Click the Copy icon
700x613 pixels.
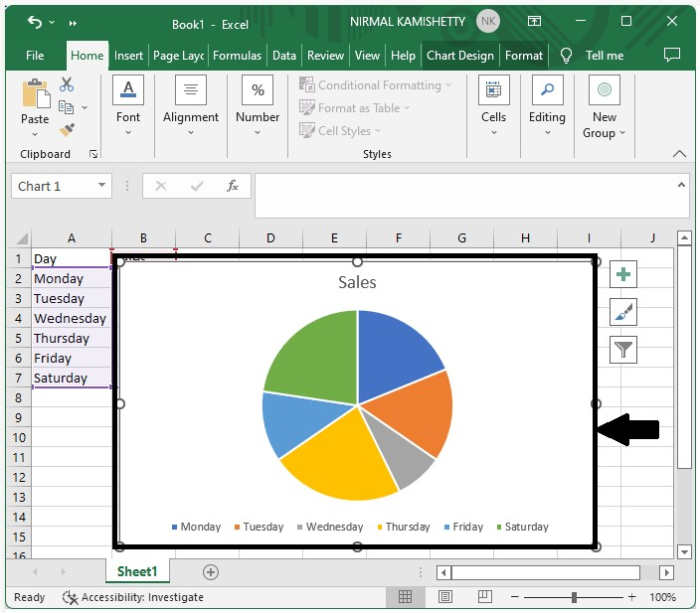67,107
